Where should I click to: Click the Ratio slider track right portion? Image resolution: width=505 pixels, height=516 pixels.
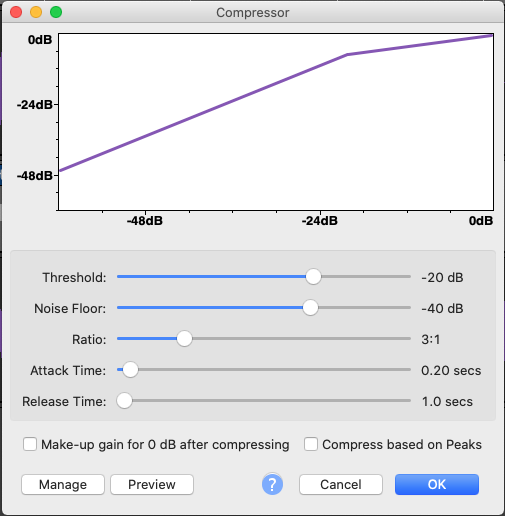(333, 339)
